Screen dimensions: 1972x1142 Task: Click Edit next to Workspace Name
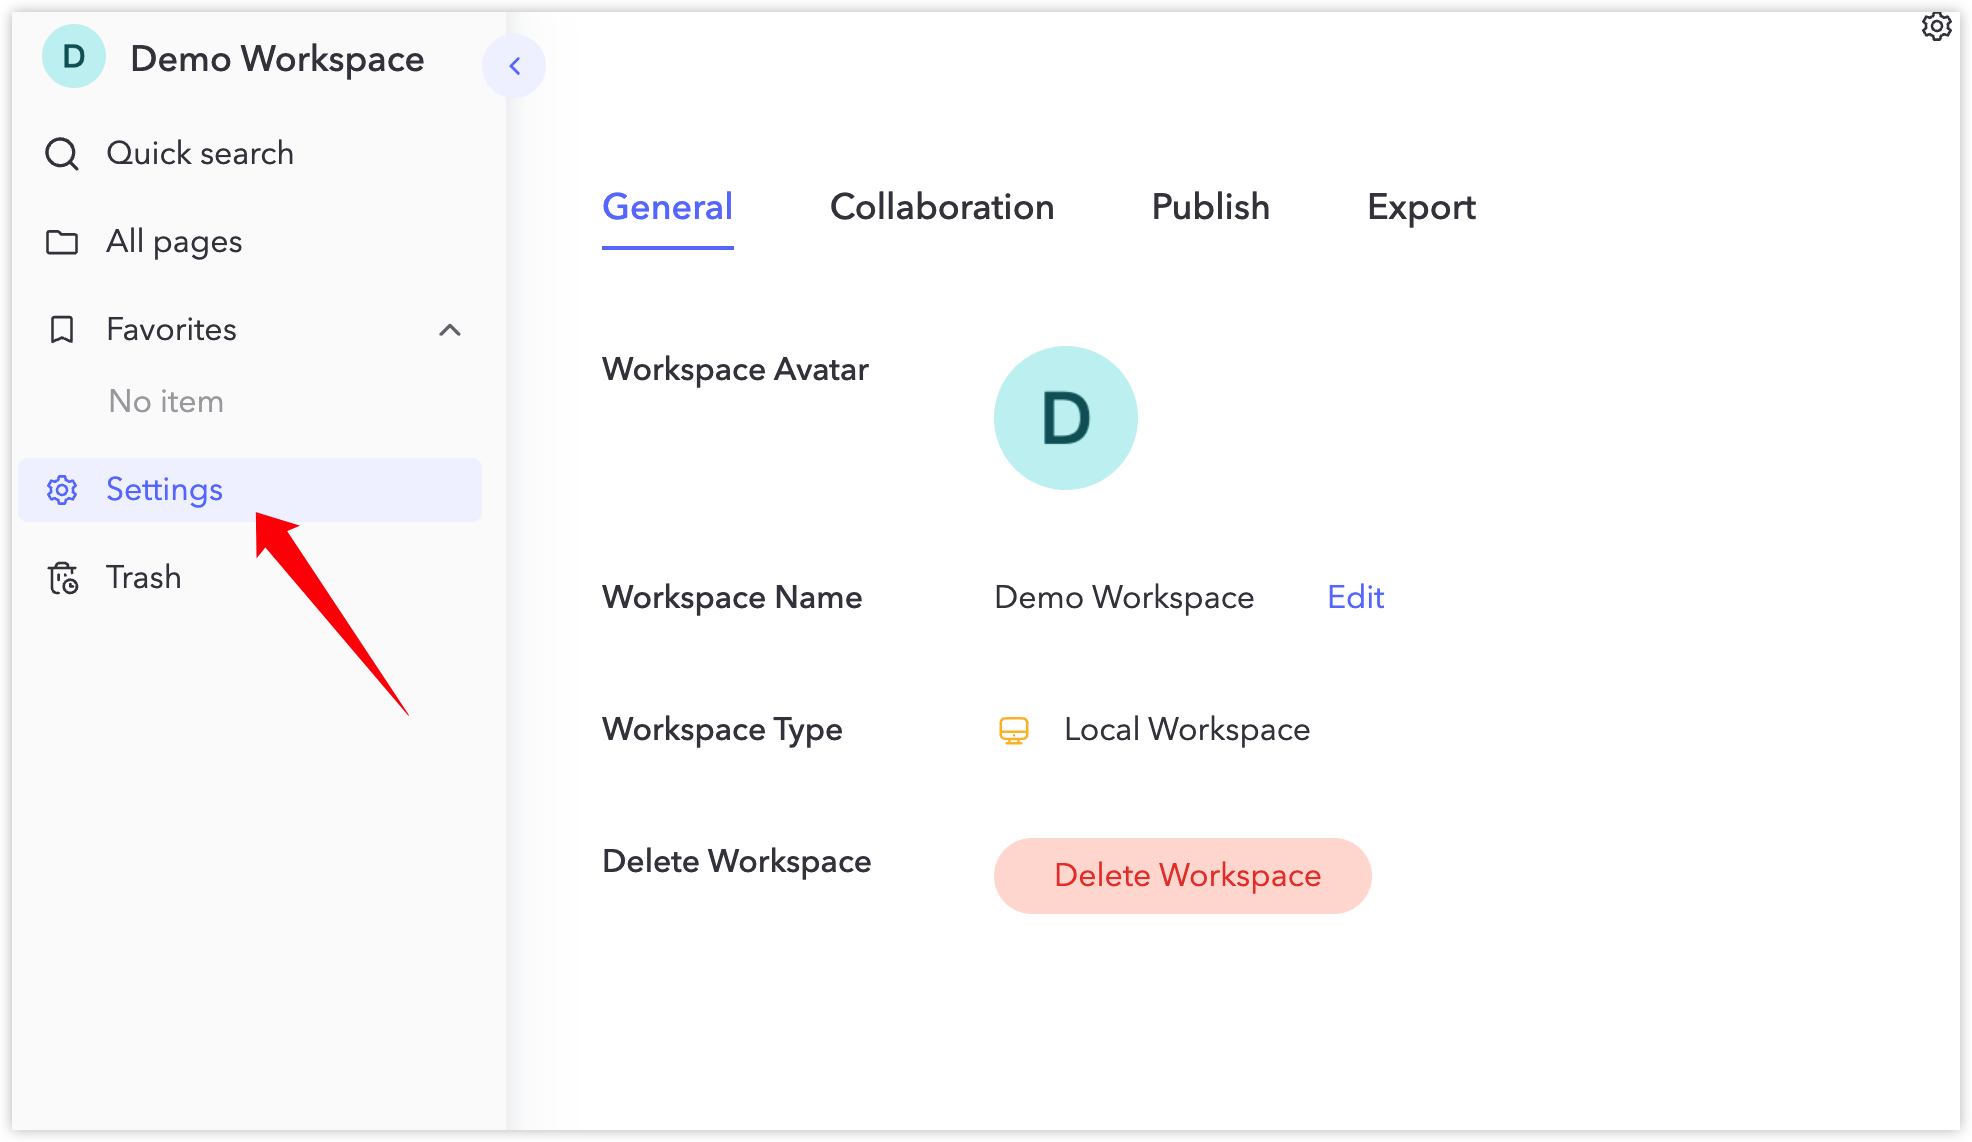(1355, 597)
